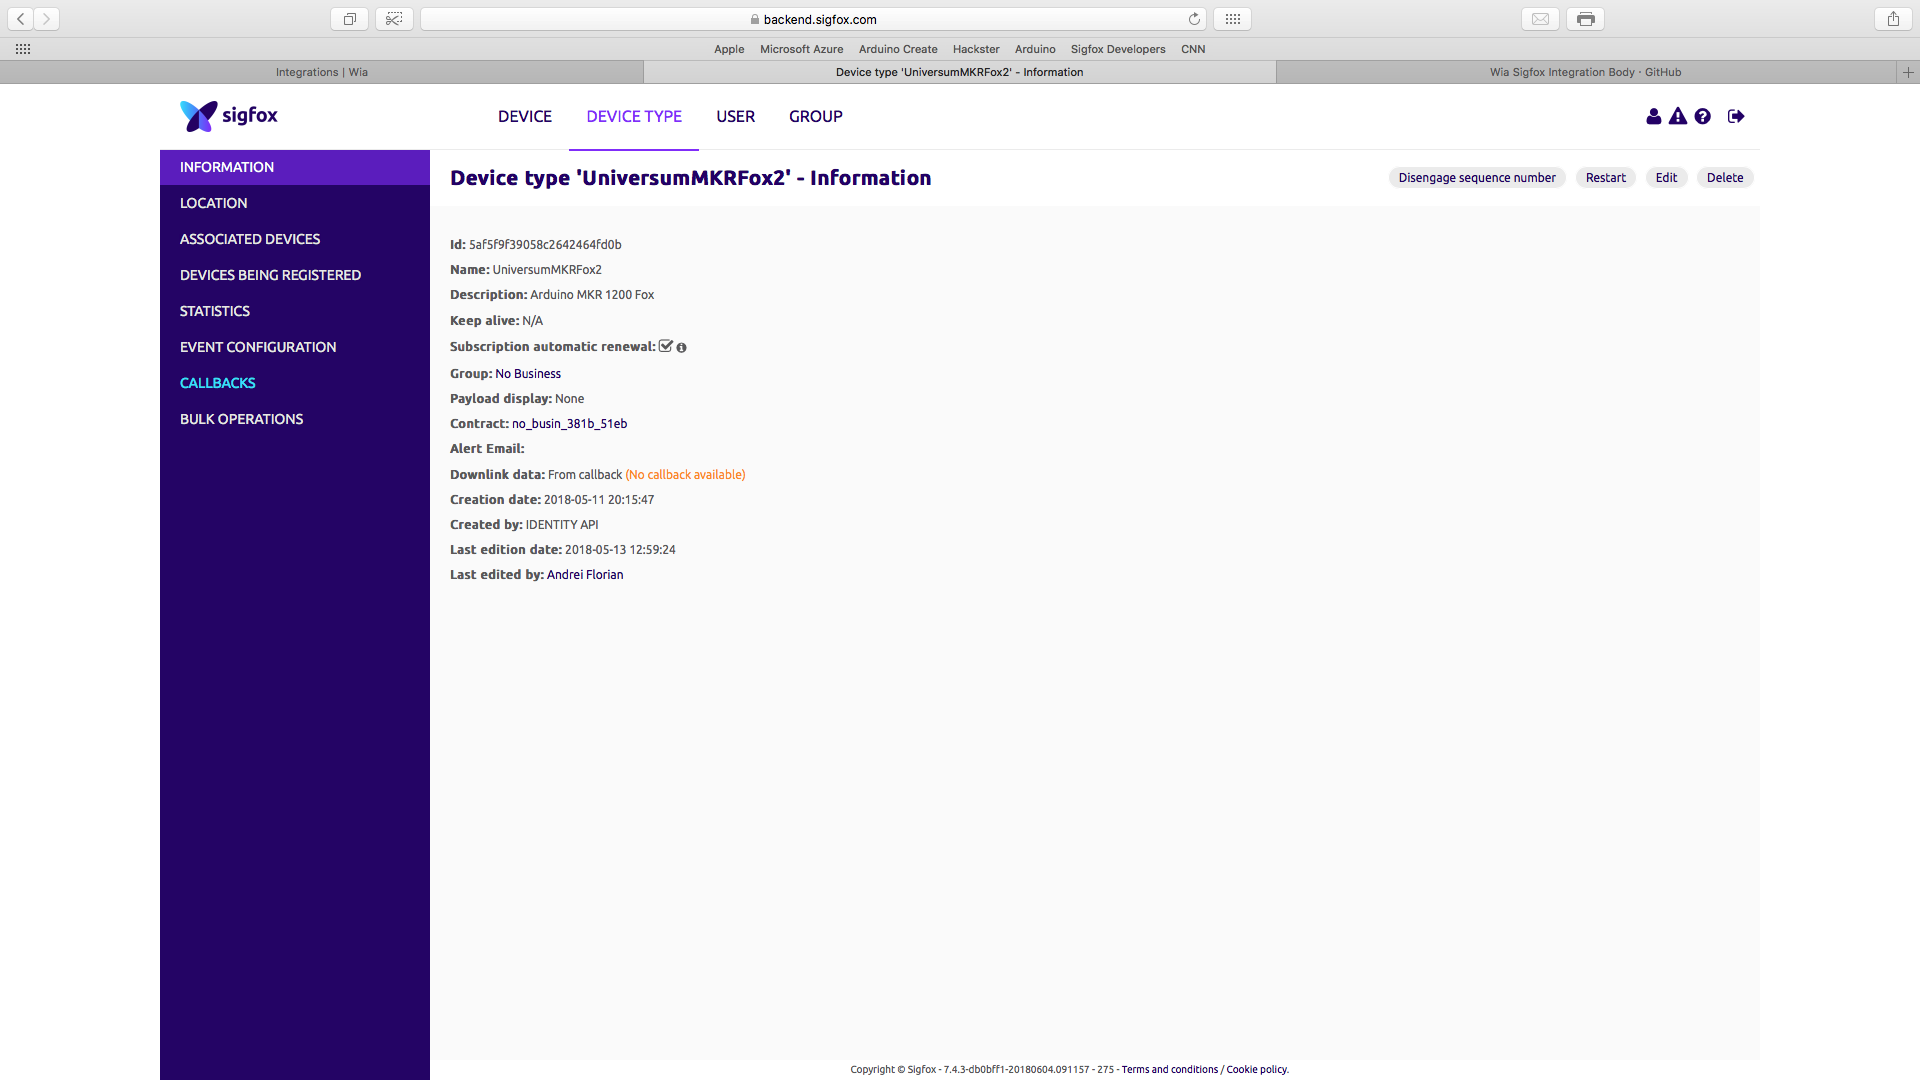
Task: Open the DEVICE top menu
Action: pyautogui.click(x=524, y=117)
